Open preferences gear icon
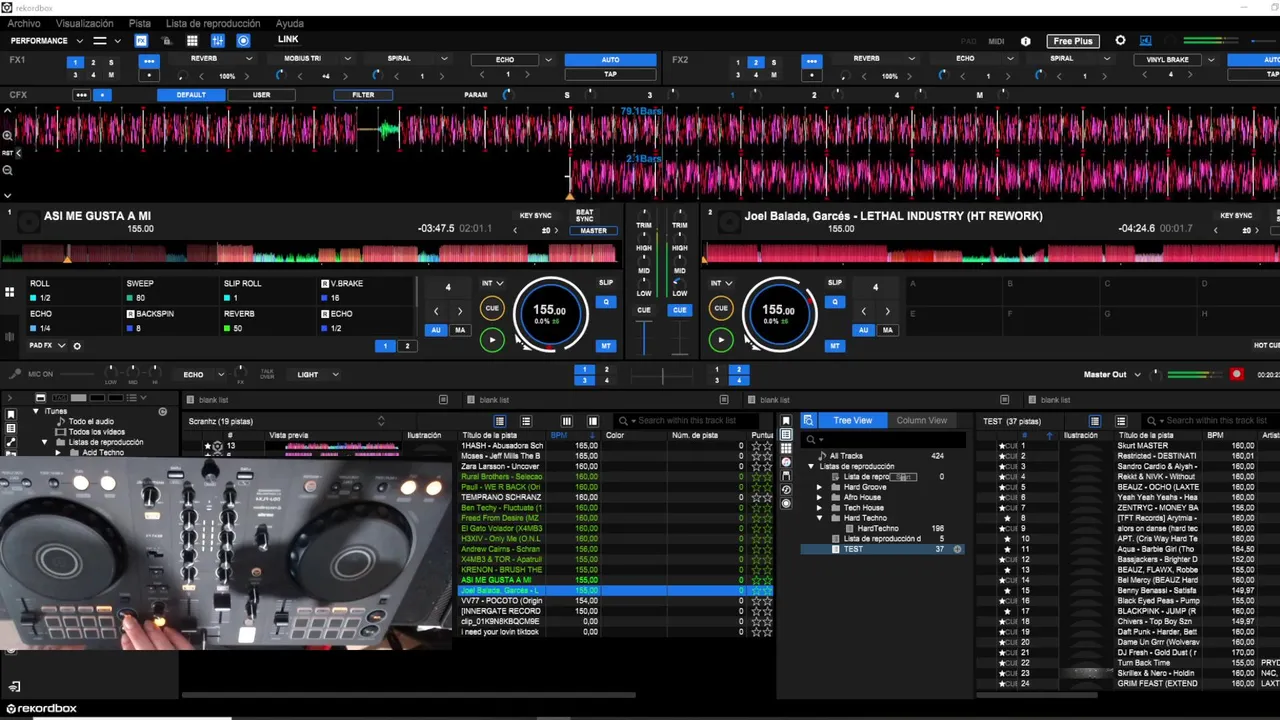This screenshot has height=720, width=1280. (1120, 41)
